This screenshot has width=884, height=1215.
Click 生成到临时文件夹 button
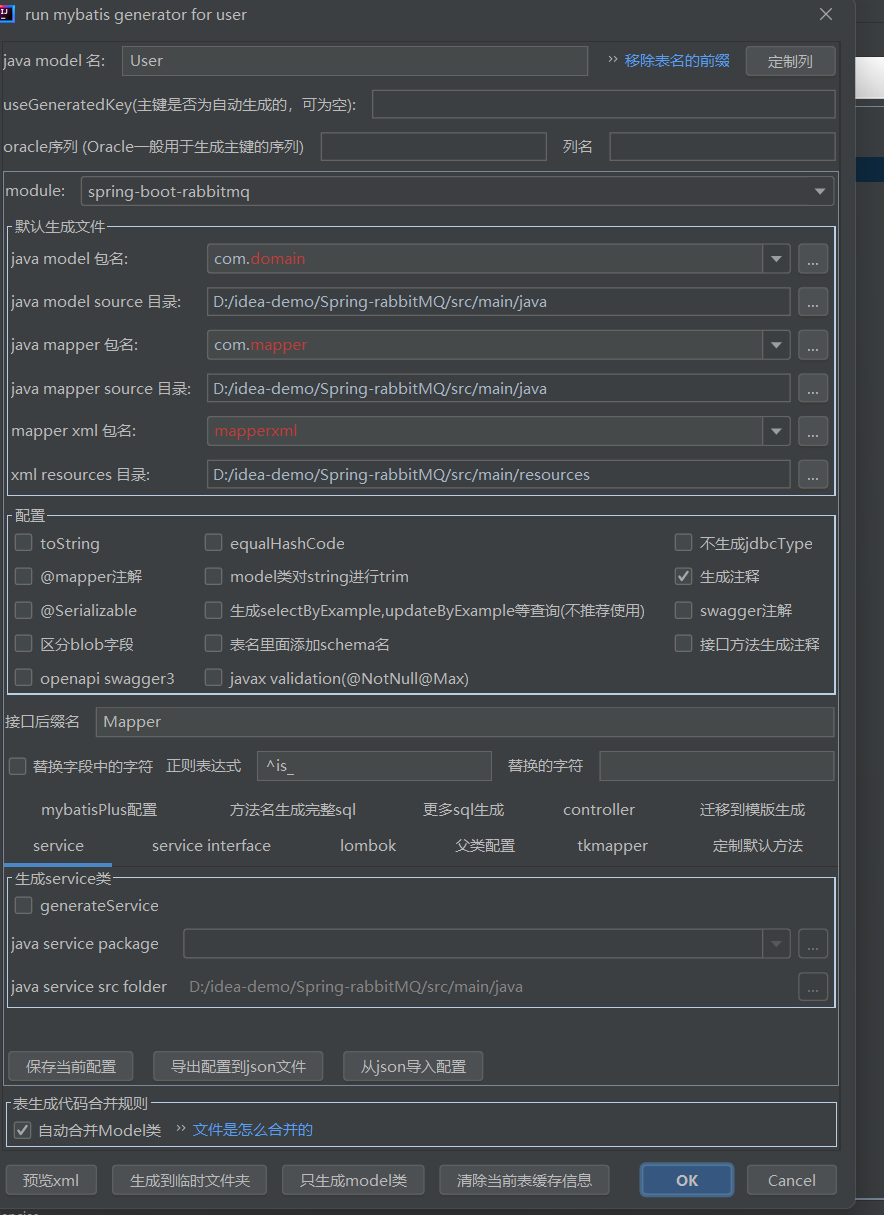pos(189,1180)
